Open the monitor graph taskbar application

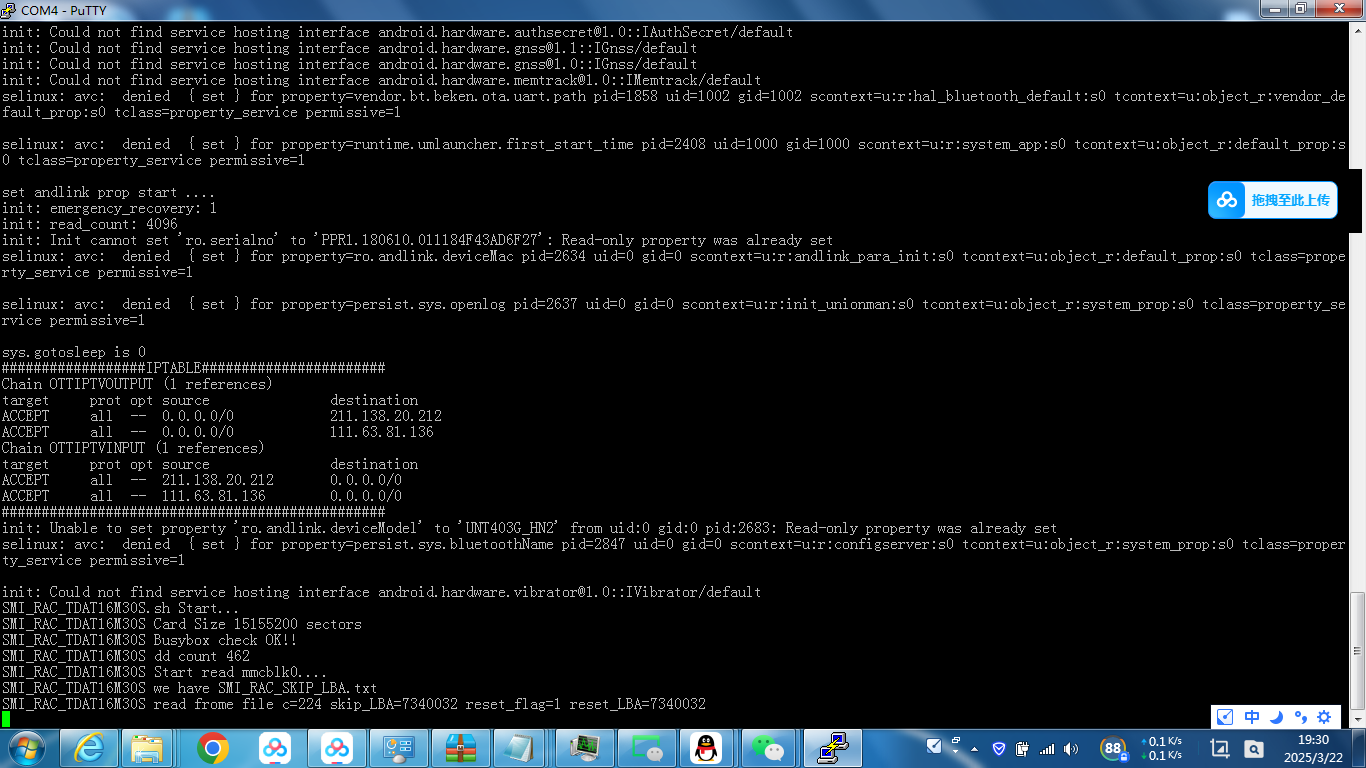tap(585, 747)
